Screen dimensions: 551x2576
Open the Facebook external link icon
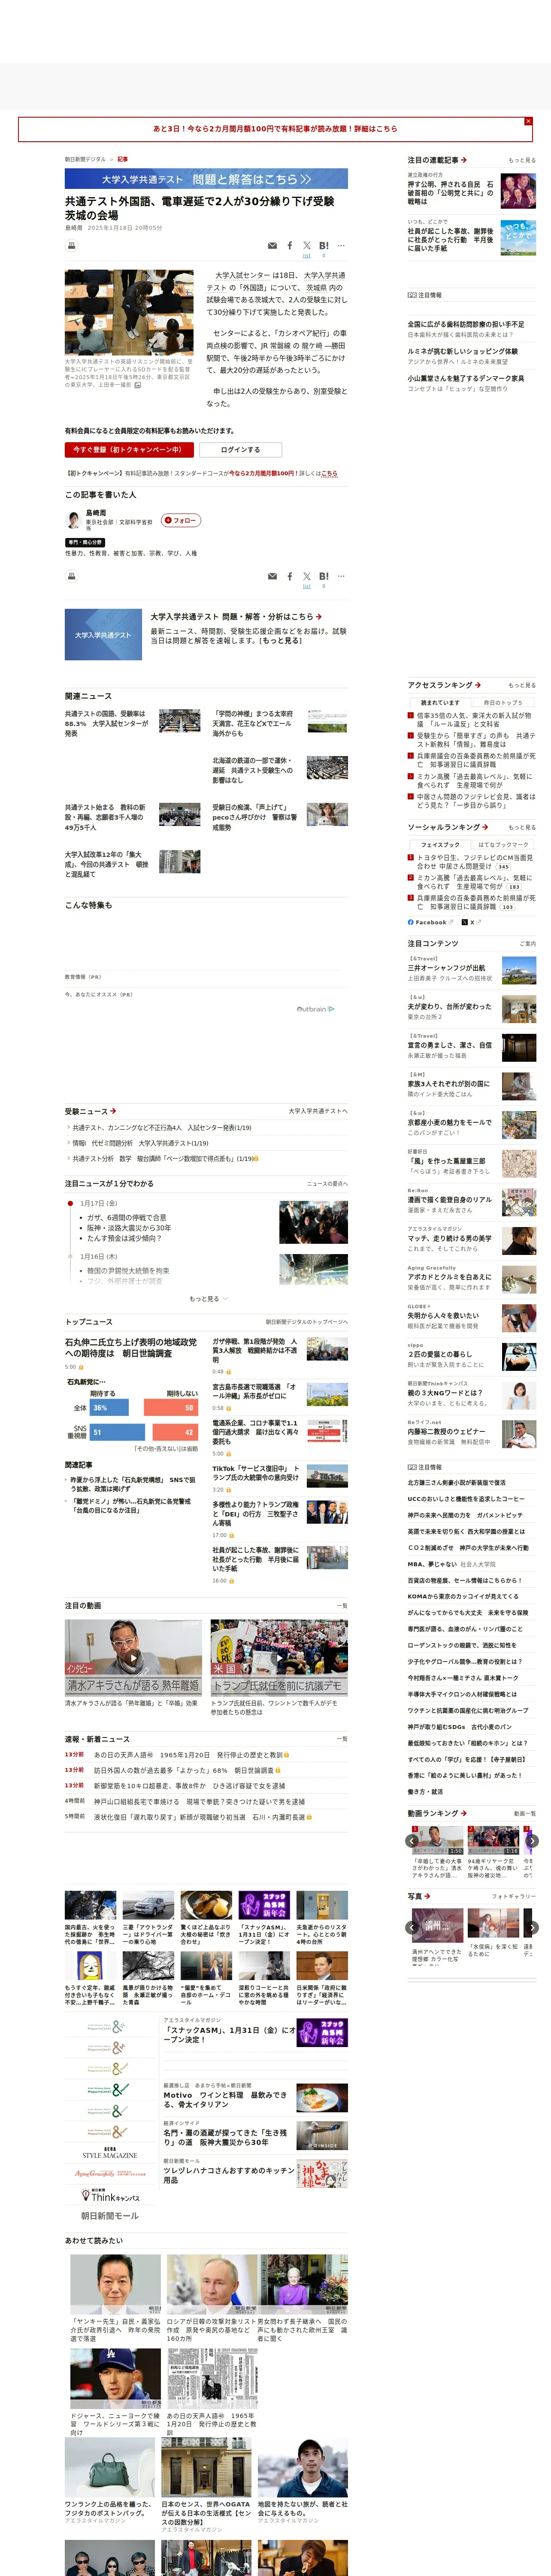click(x=430, y=923)
